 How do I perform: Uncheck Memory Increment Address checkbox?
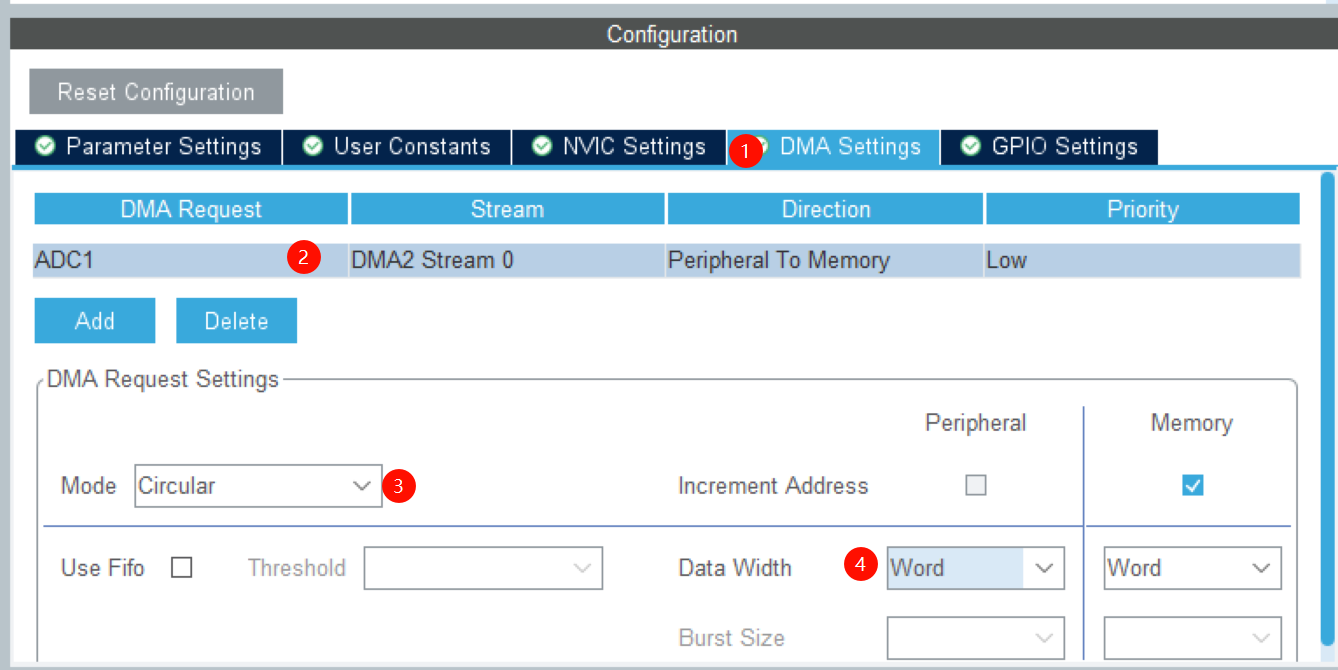point(1192,485)
